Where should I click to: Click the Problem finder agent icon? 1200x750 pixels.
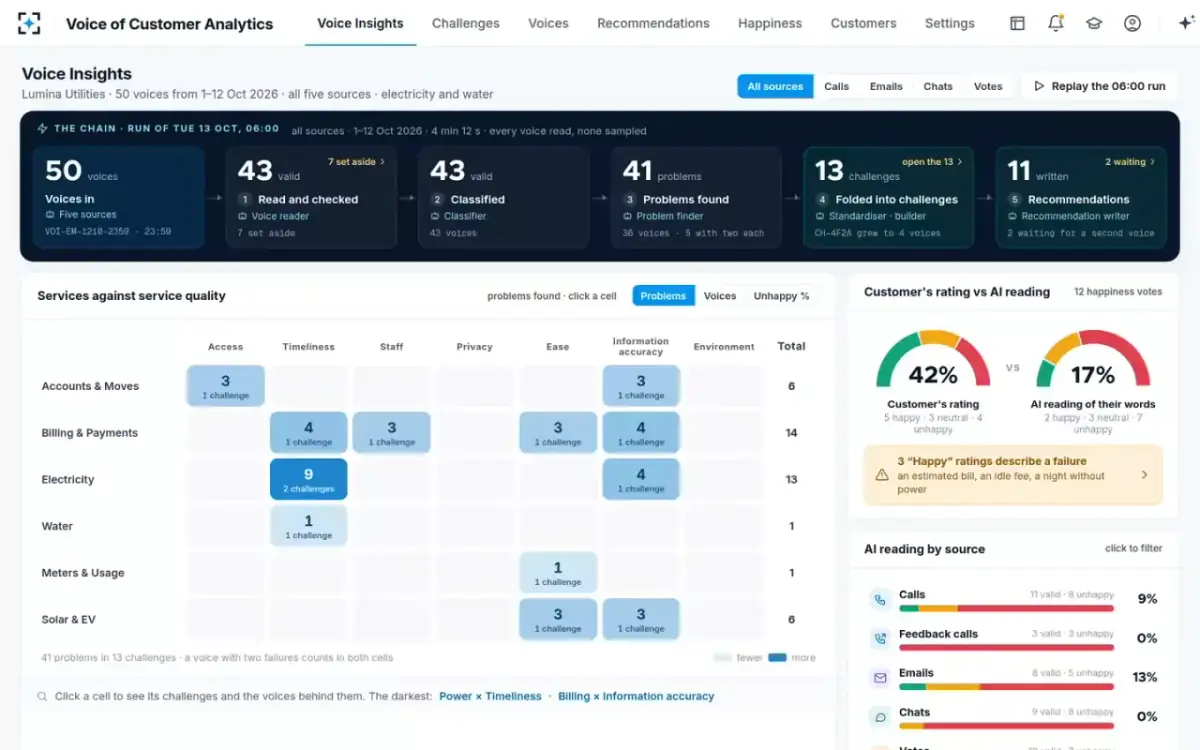627,216
